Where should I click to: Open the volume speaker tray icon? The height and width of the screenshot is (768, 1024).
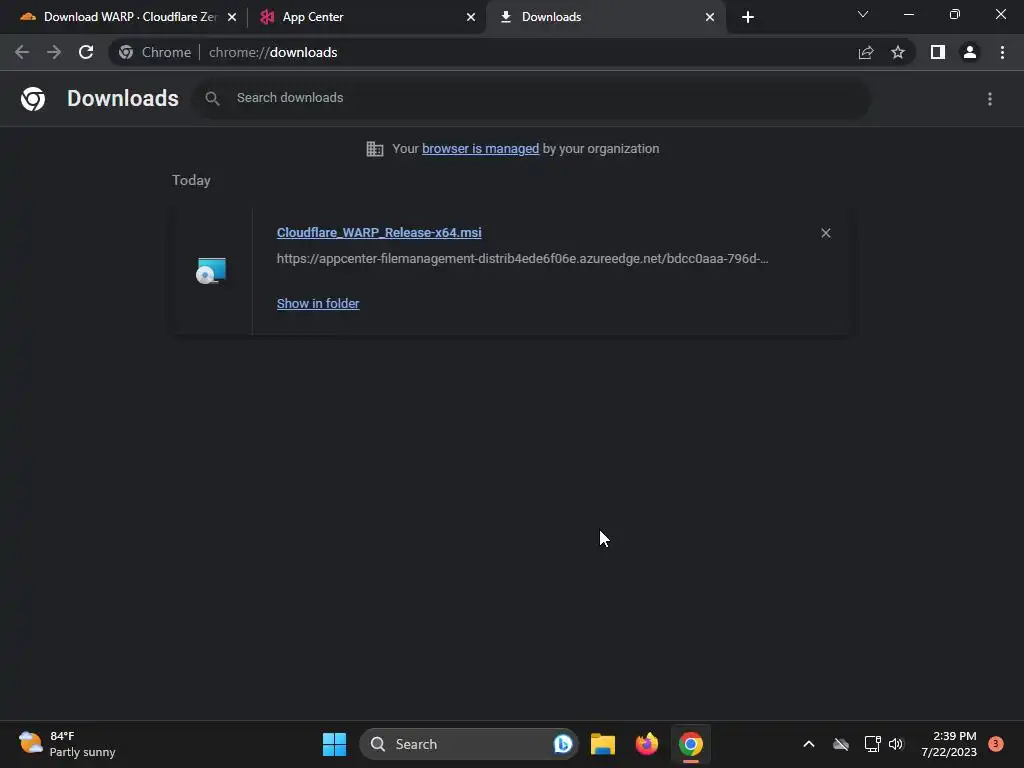click(x=896, y=744)
